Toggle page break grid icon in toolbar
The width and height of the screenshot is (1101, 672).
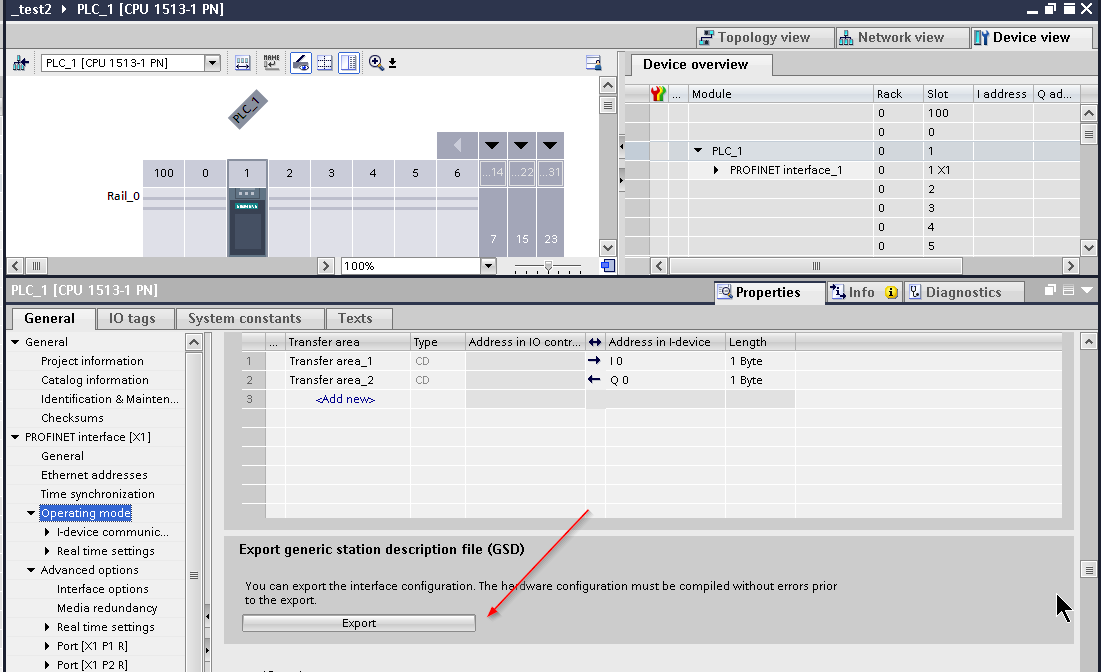(x=325, y=63)
